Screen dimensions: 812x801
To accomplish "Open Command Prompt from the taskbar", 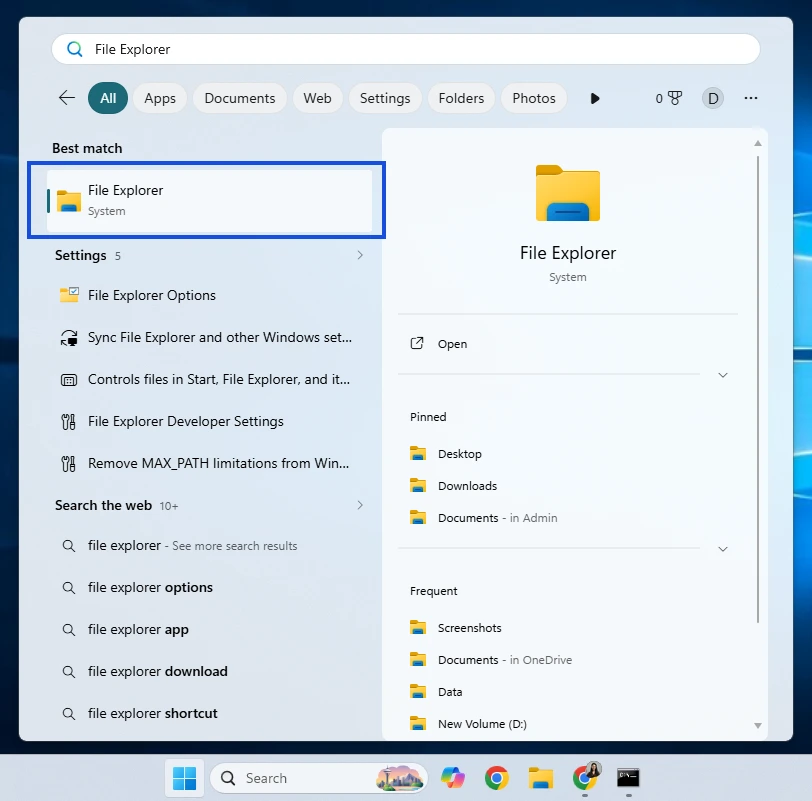I will click(628, 777).
